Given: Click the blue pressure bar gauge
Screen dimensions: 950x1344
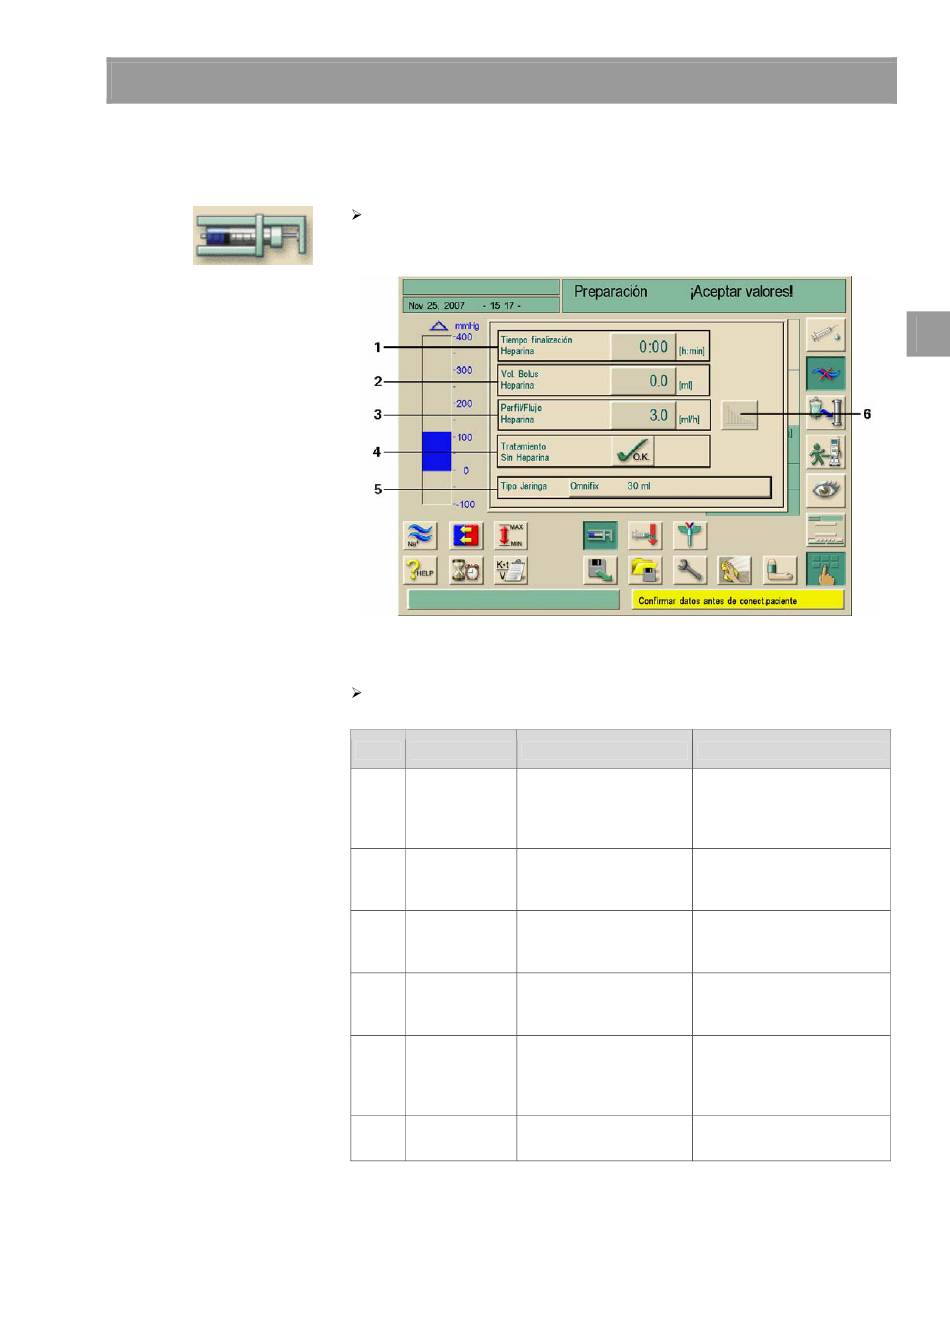Looking at the screenshot, I should pos(437,451).
